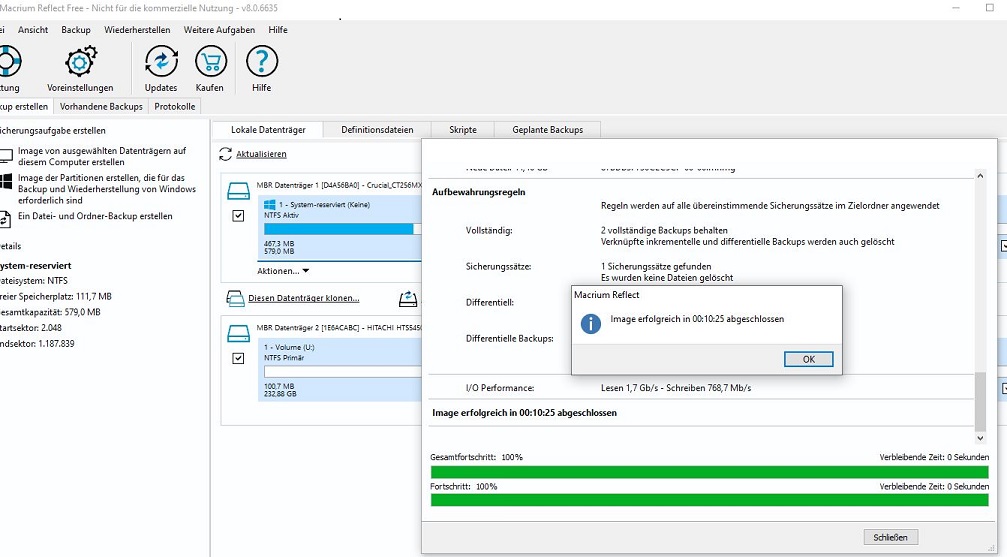Viewport: 1007px width, 557px height.
Task: Click the rescue lifebuoy toolbar icon
Action: pyautogui.click(x=9, y=62)
